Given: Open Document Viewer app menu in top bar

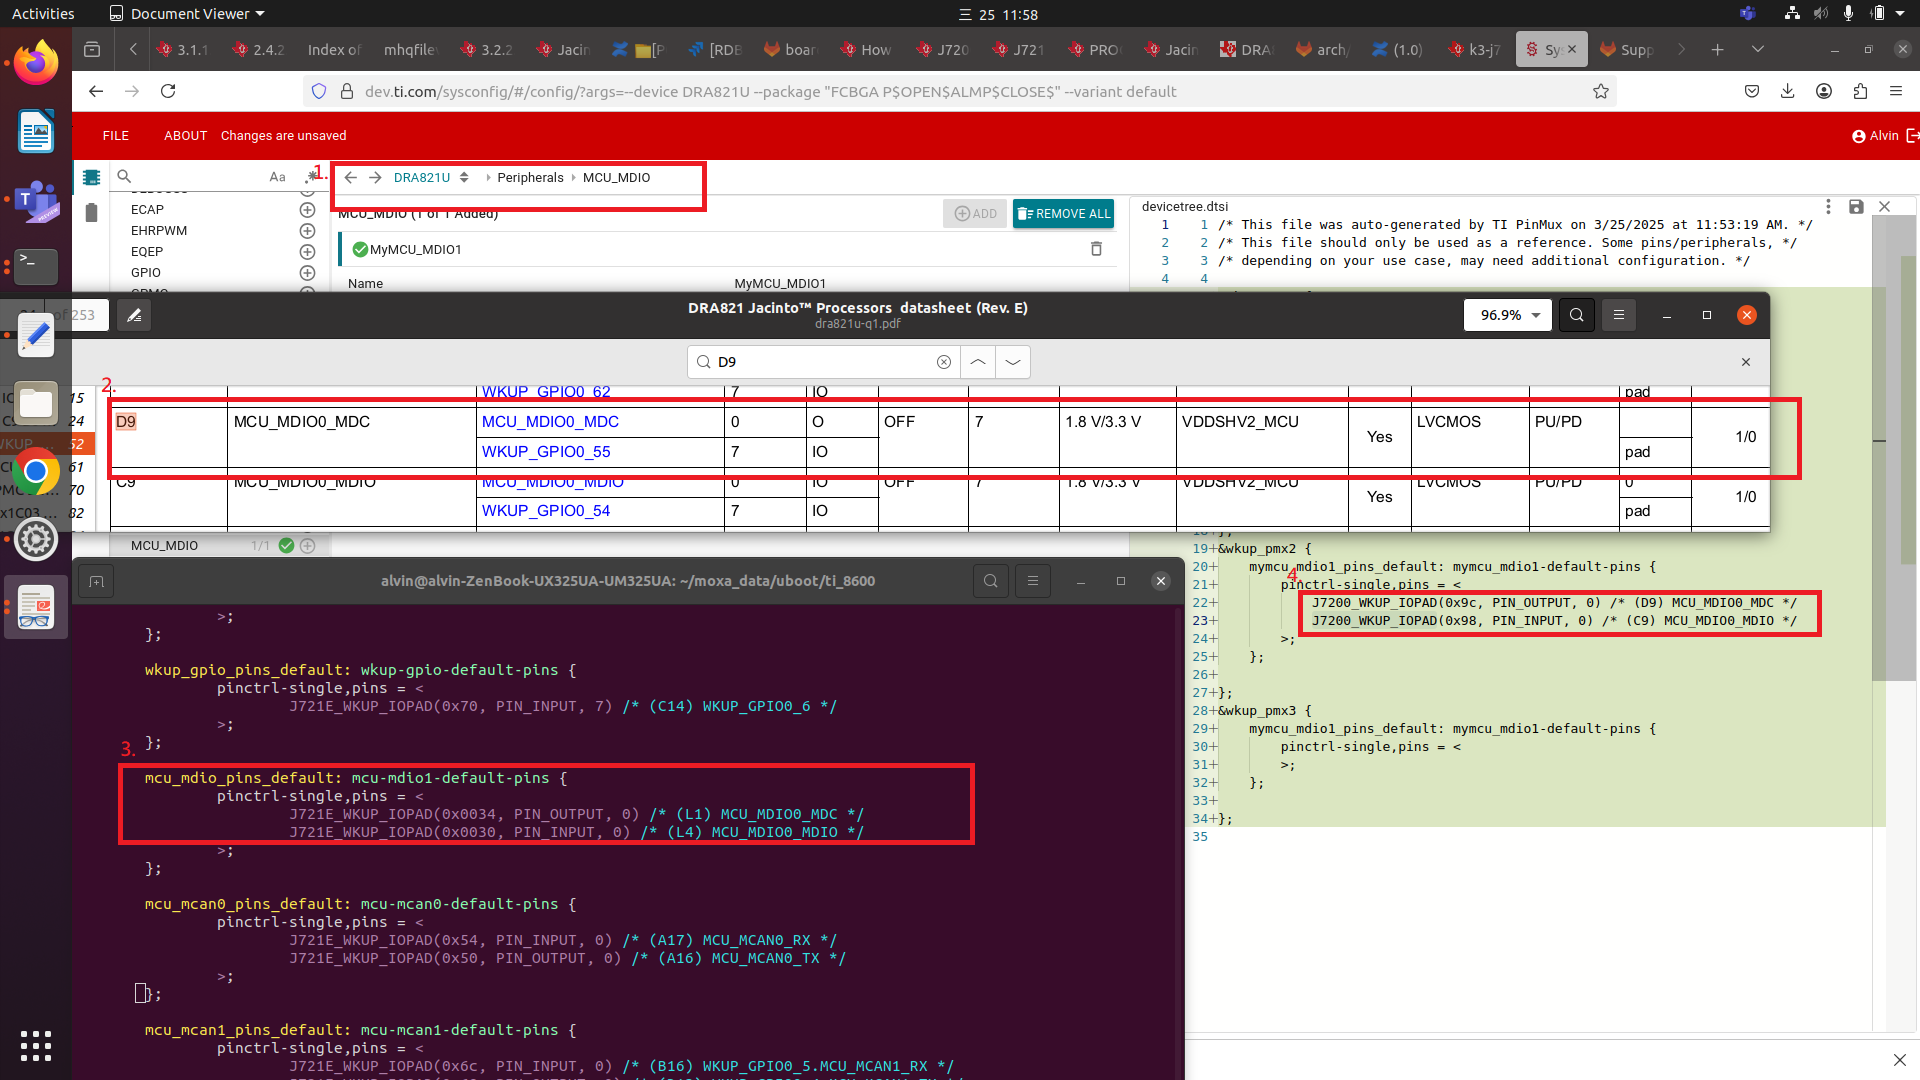Looking at the screenshot, I should click(187, 14).
